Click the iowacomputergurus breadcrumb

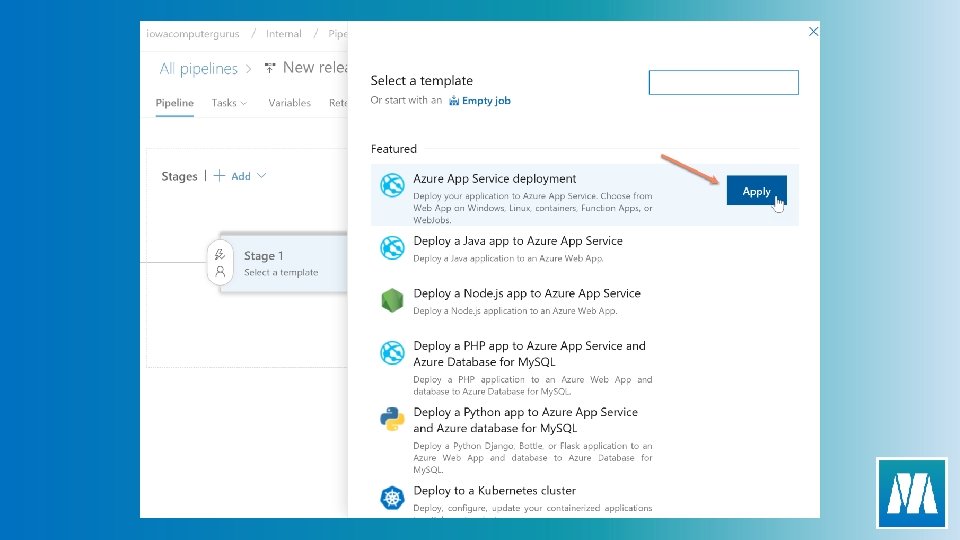click(x=193, y=34)
